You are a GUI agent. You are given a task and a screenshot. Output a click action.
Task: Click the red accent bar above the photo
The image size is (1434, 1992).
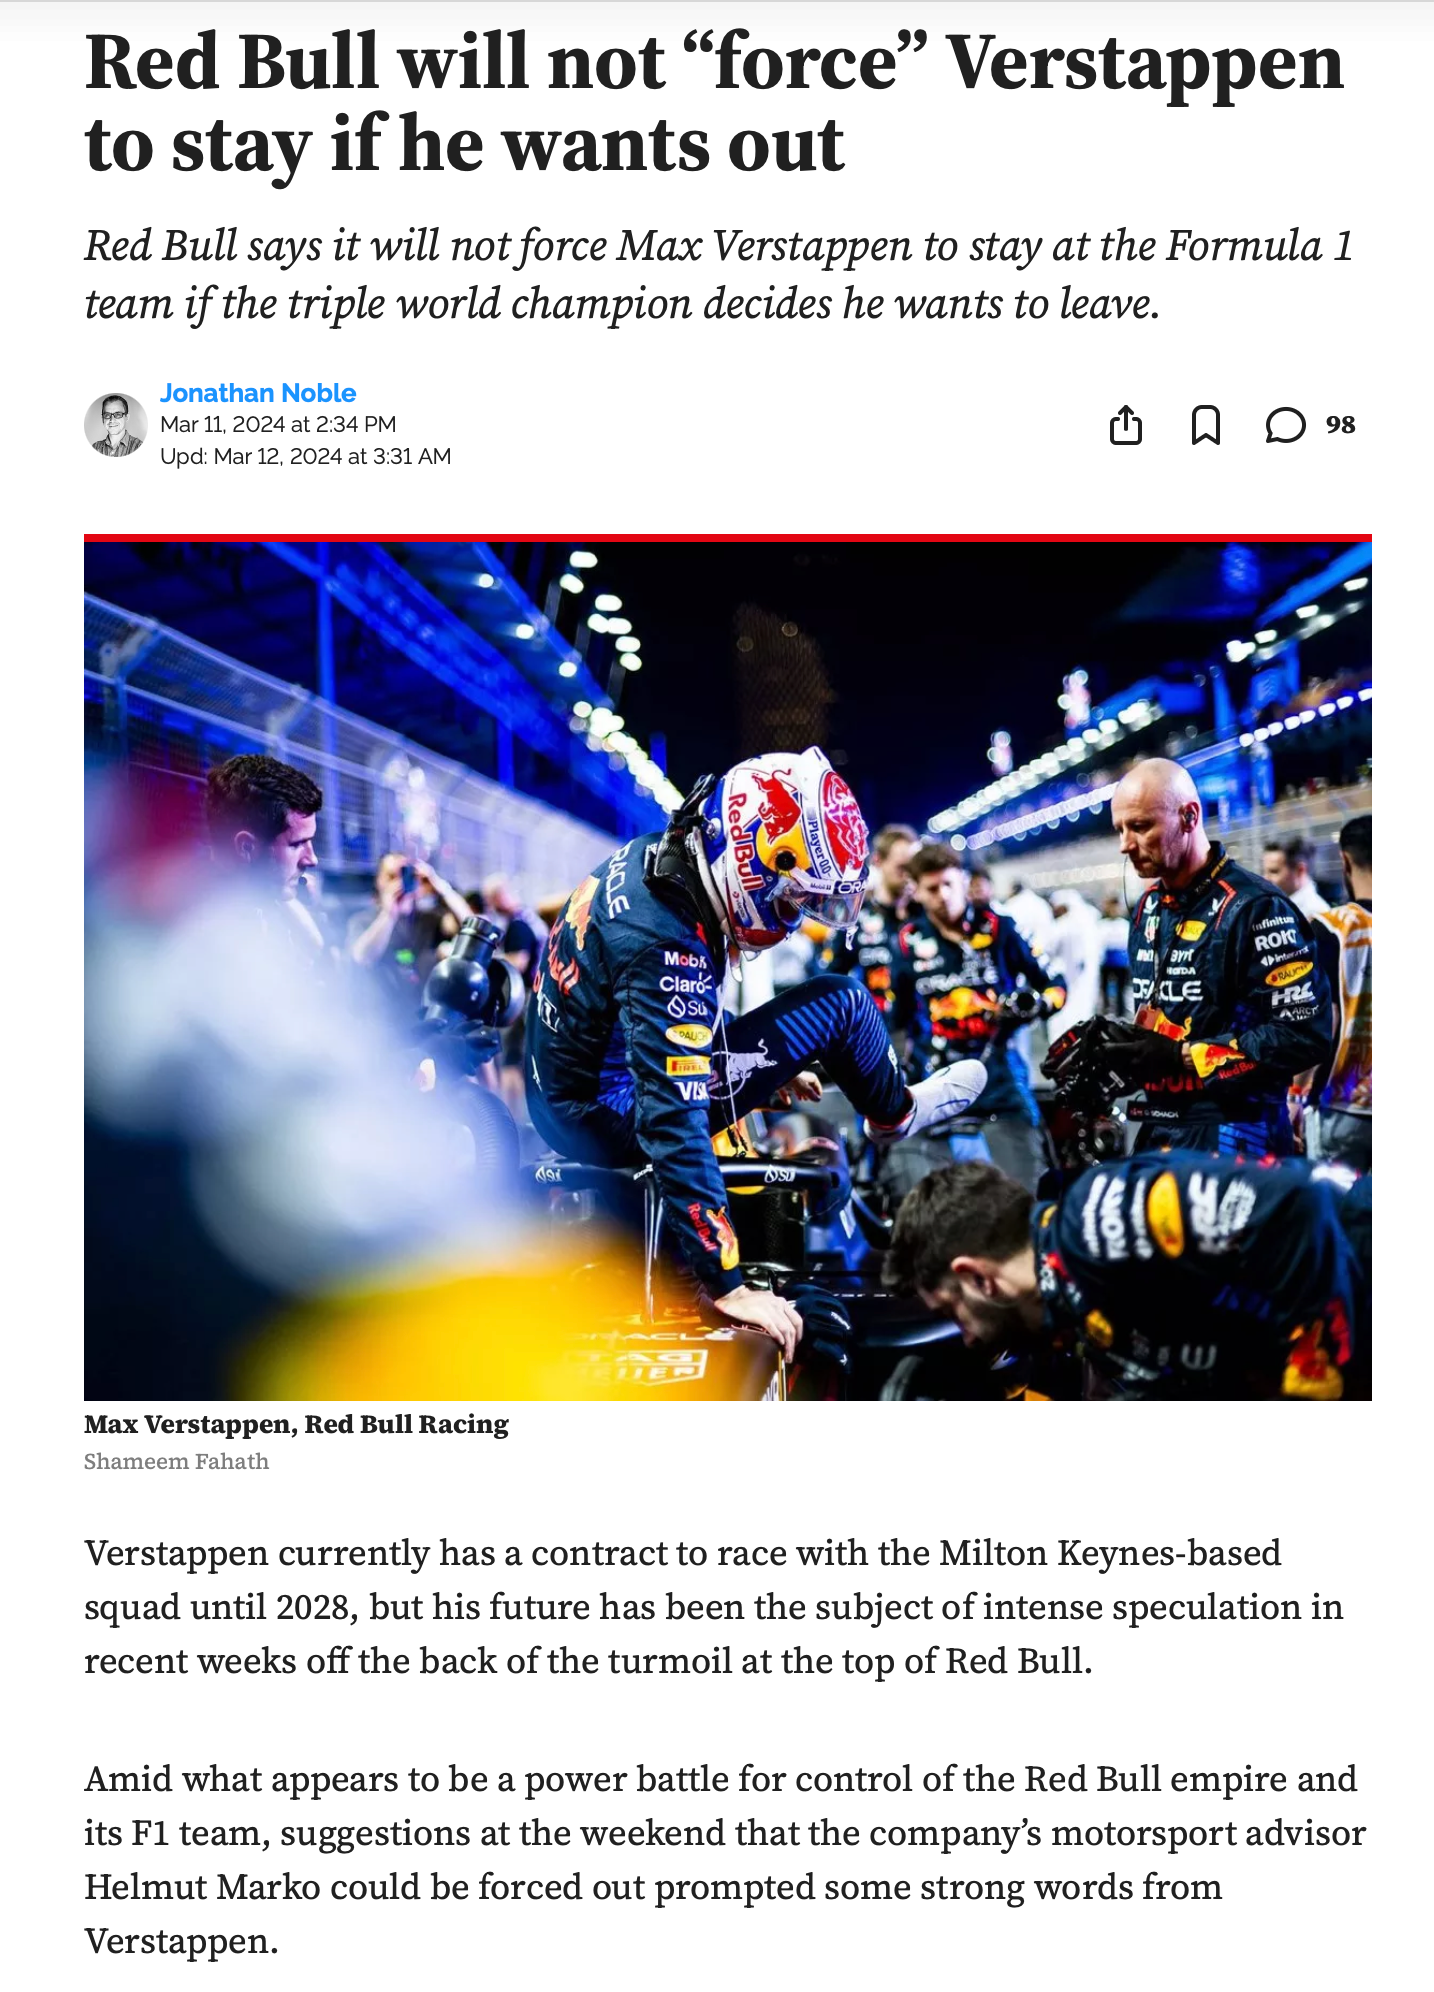[x=728, y=538]
